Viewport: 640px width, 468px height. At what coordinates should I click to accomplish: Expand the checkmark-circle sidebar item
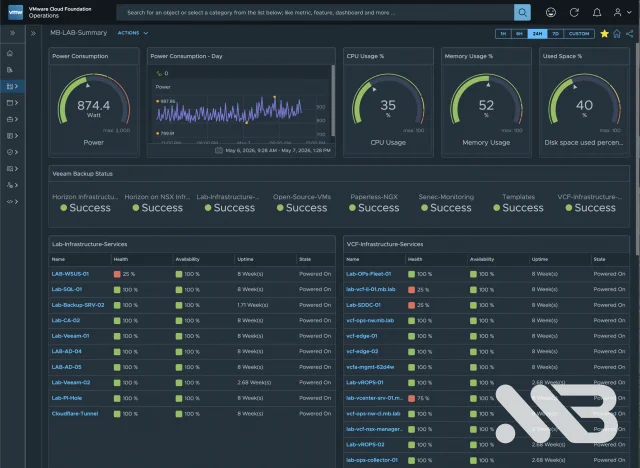(x=12, y=152)
